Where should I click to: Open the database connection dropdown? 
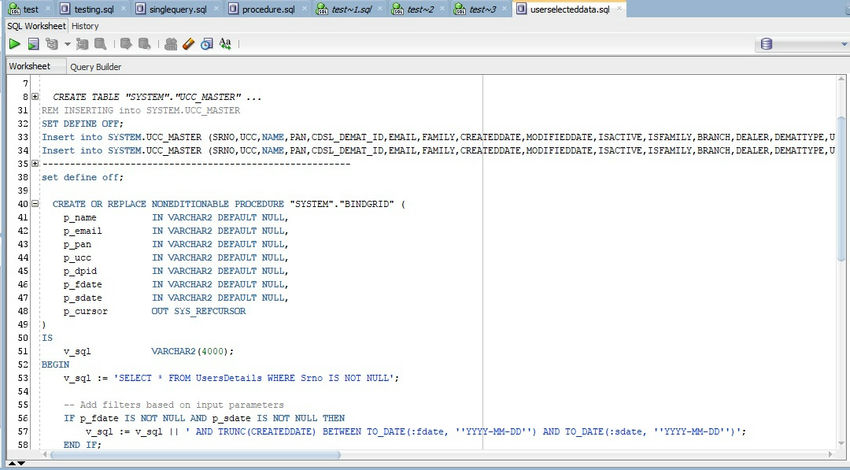coord(845,44)
